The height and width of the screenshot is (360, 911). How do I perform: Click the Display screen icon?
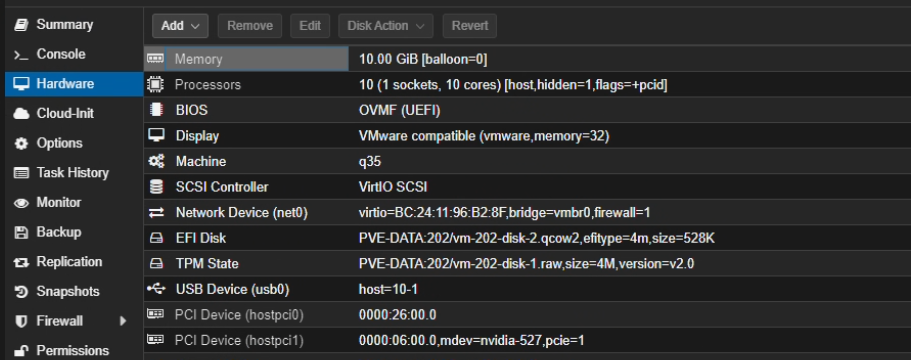pyautogui.click(x=156, y=135)
